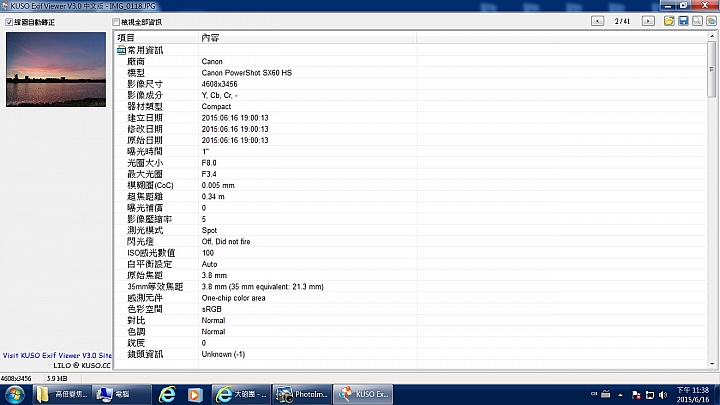Select the Unknown (-1) lens info value

point(223,354)
